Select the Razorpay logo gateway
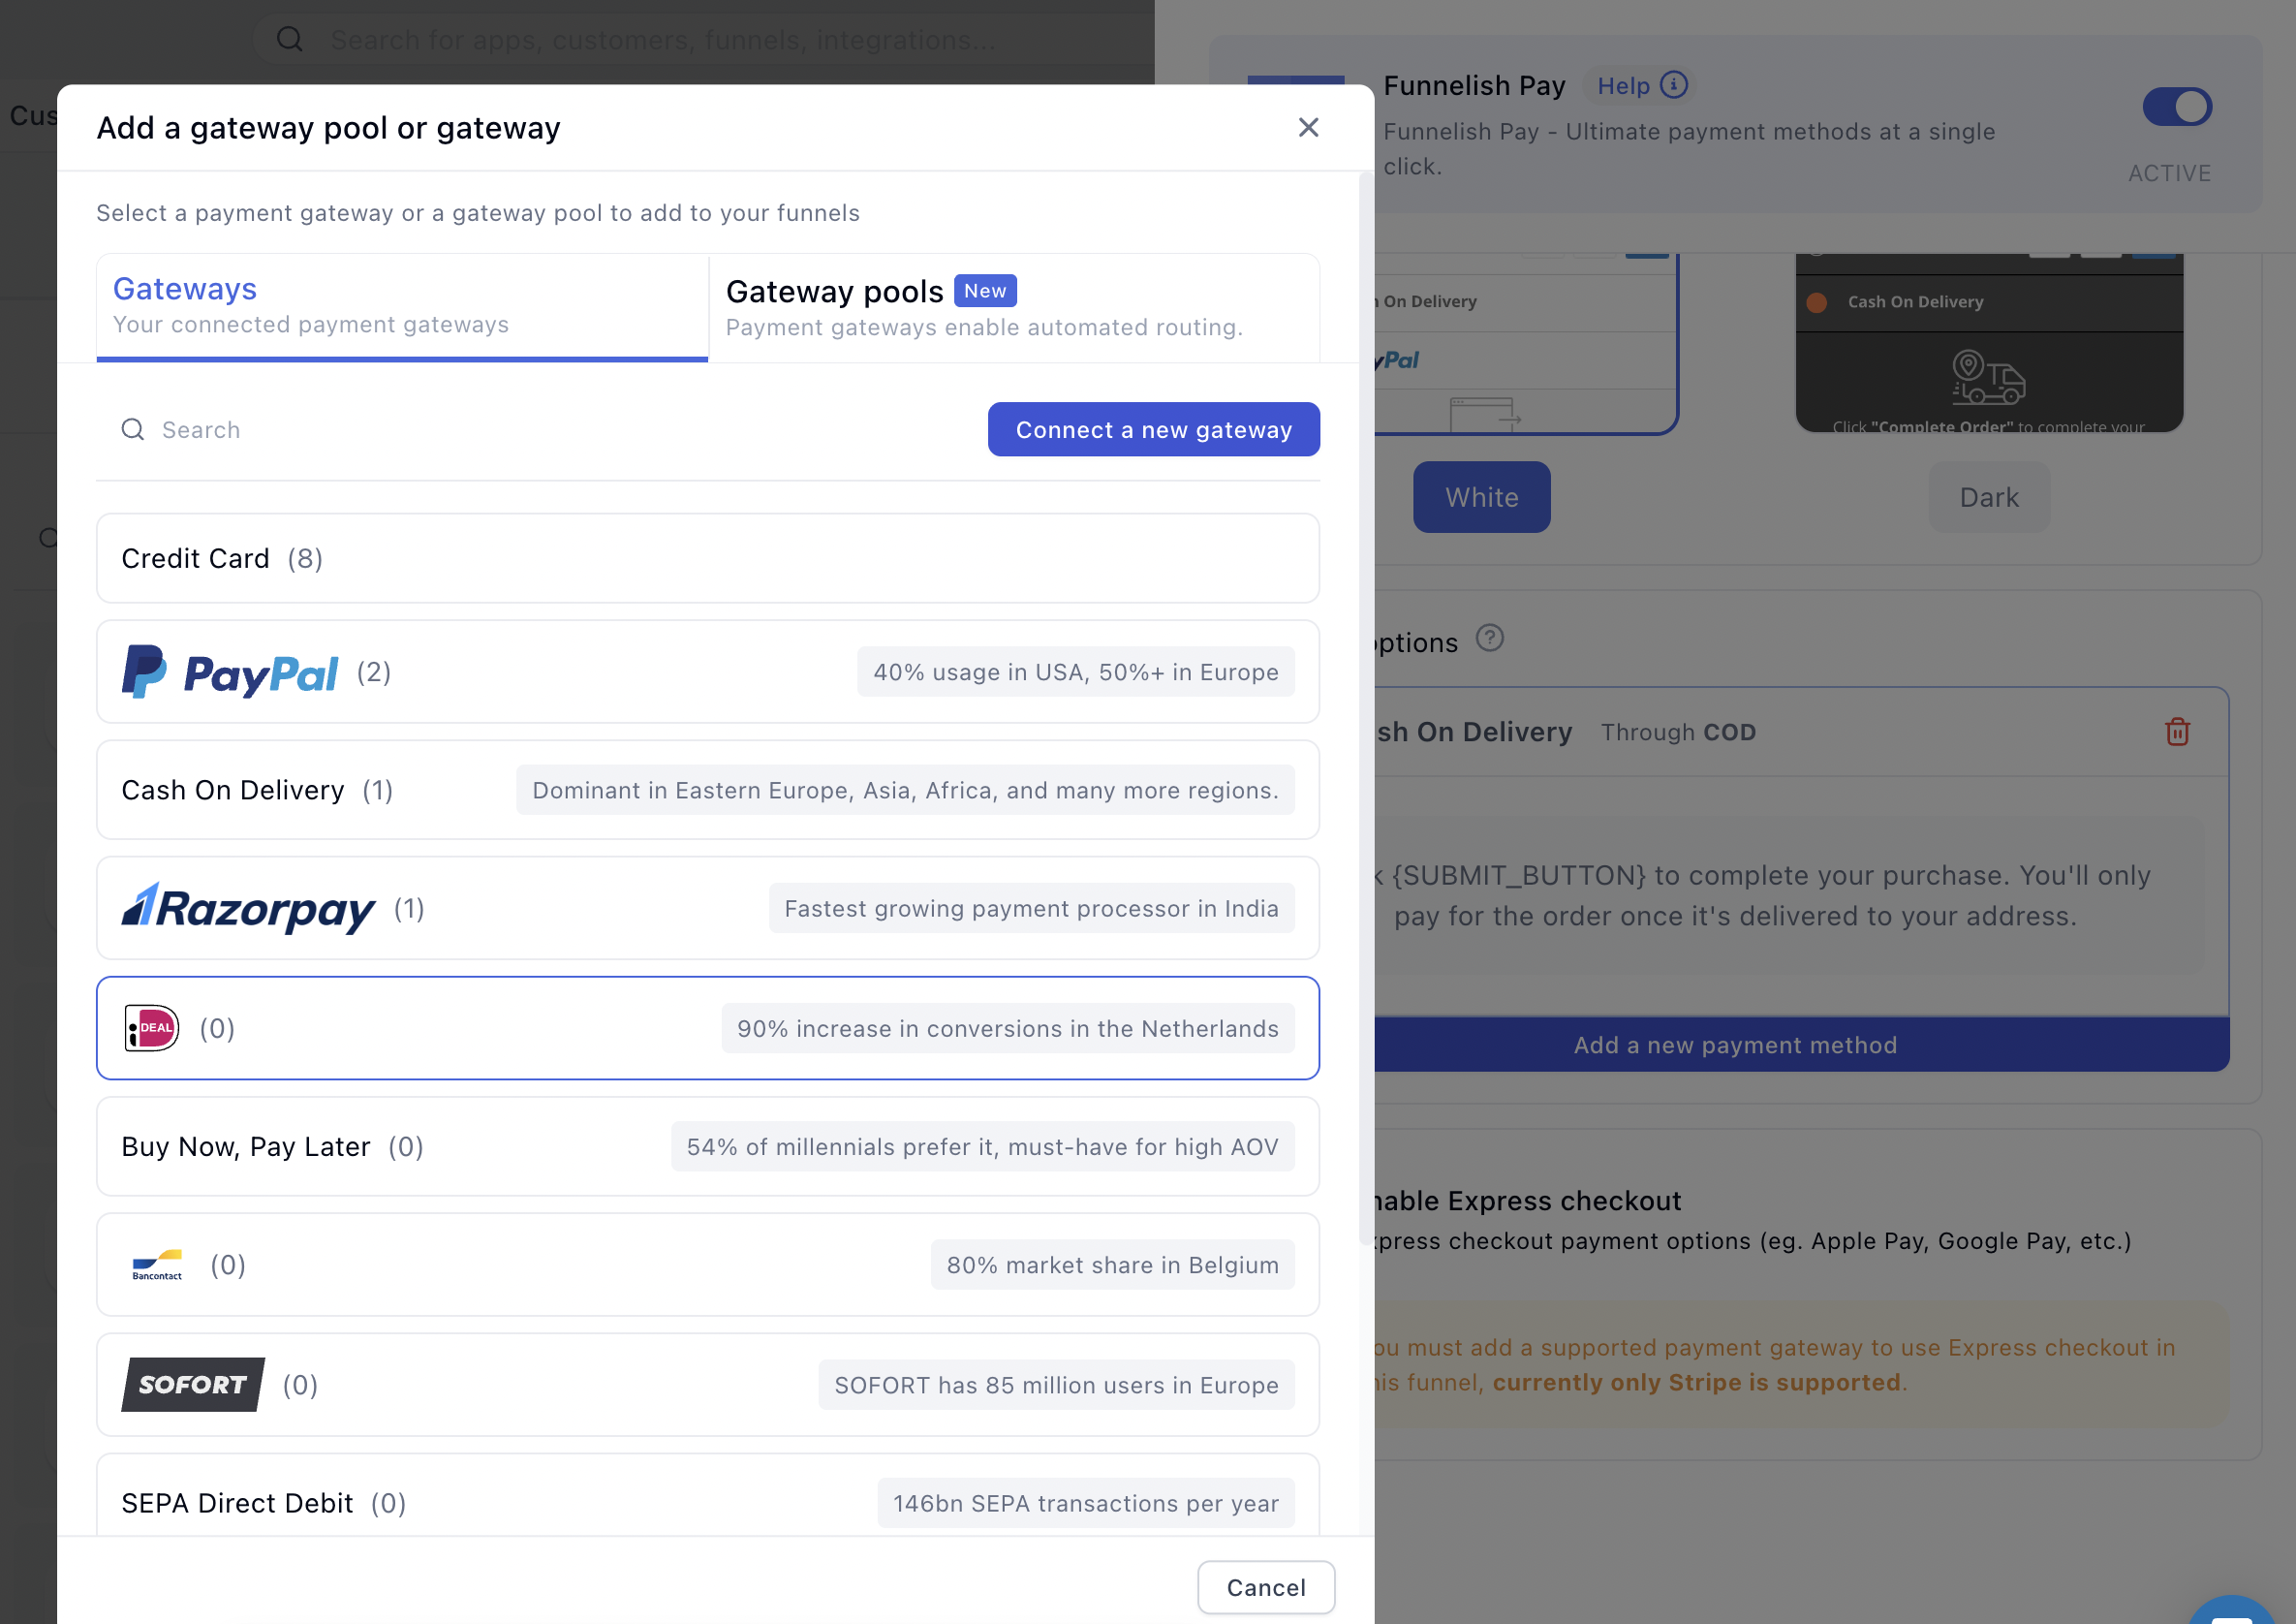The height and width of the screenshot is (1624, 2296). (x=248, y=908)
